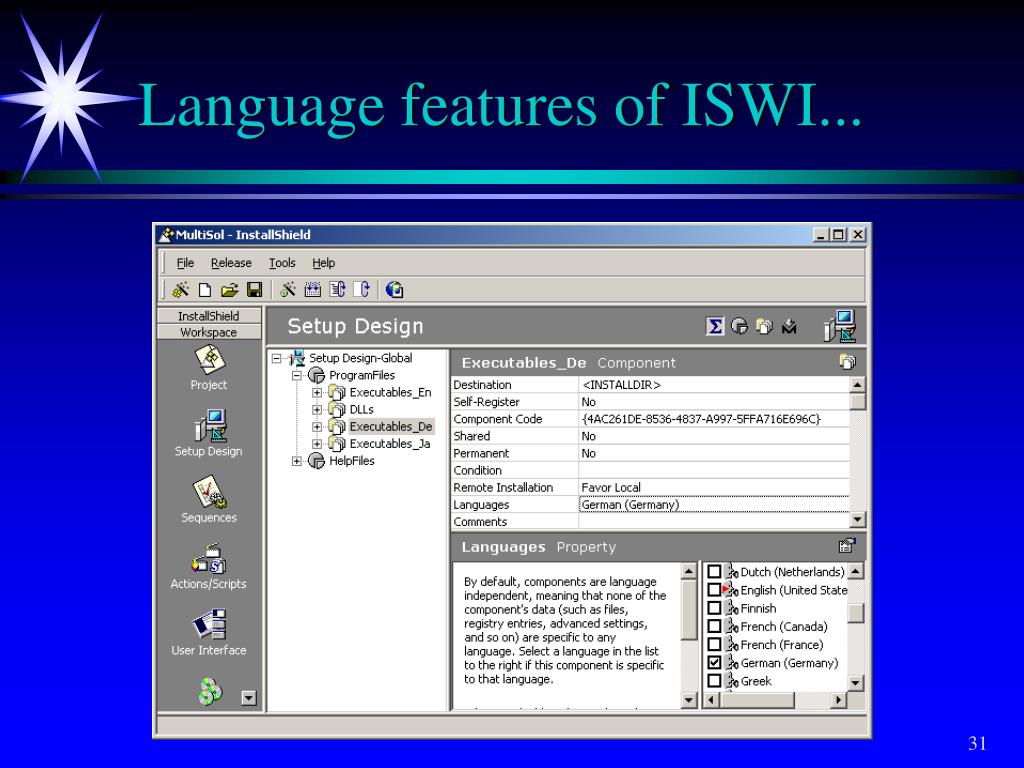This screenshot has height=768, width=1024.
Task: Open a project using the folder icon
Action: 229,290
